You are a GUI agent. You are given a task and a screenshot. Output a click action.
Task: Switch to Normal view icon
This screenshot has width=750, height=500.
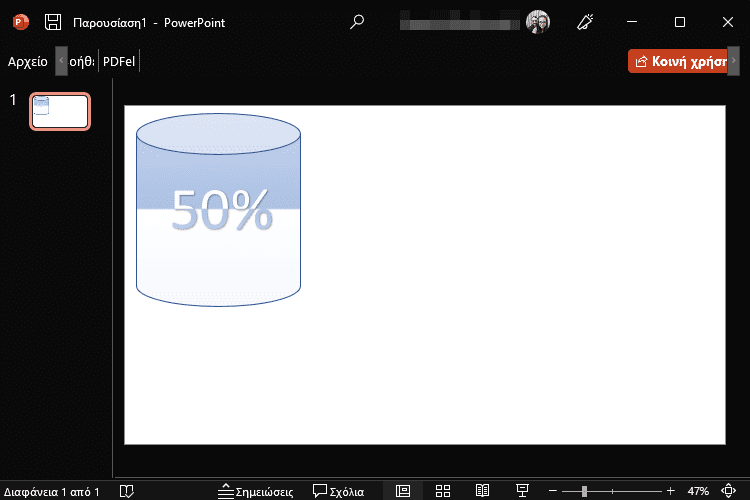[403, 491]
